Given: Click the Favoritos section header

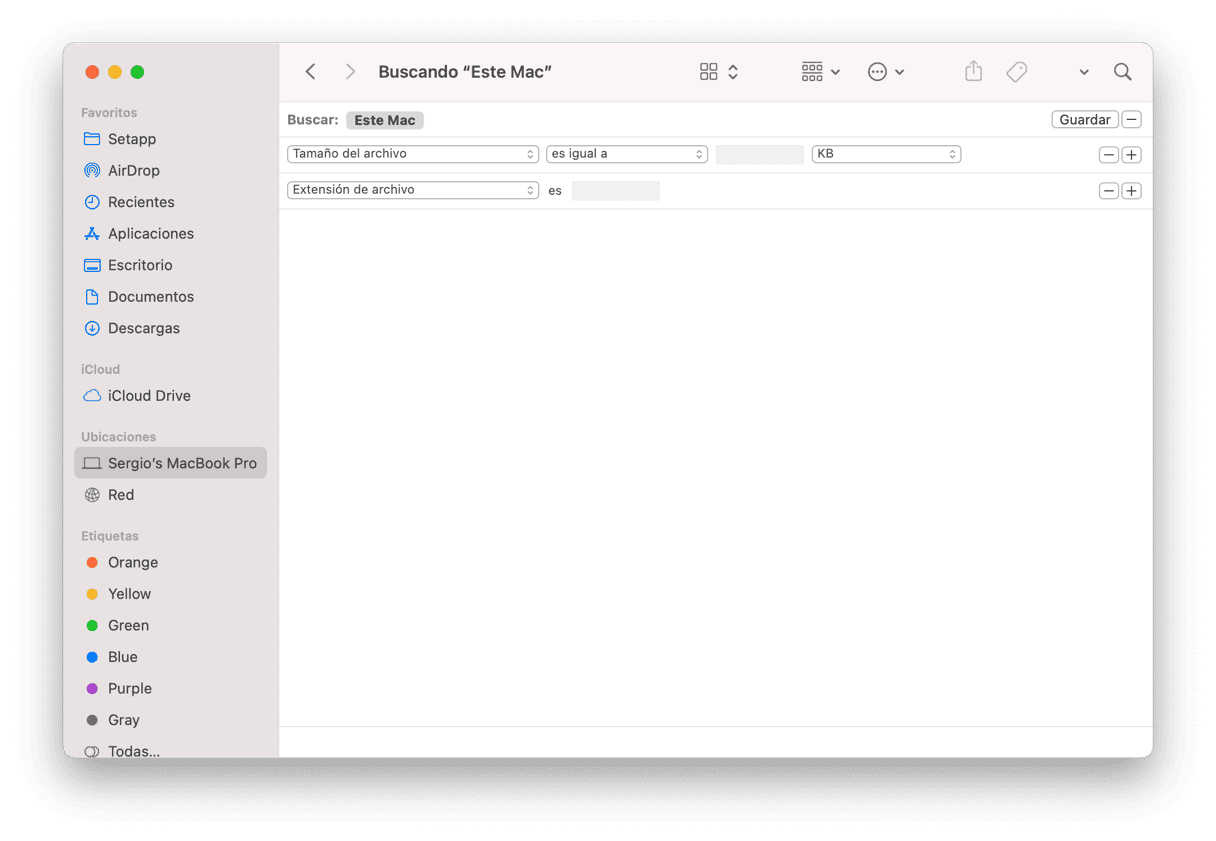Looking at the screenshot, I should coord(109,113).
